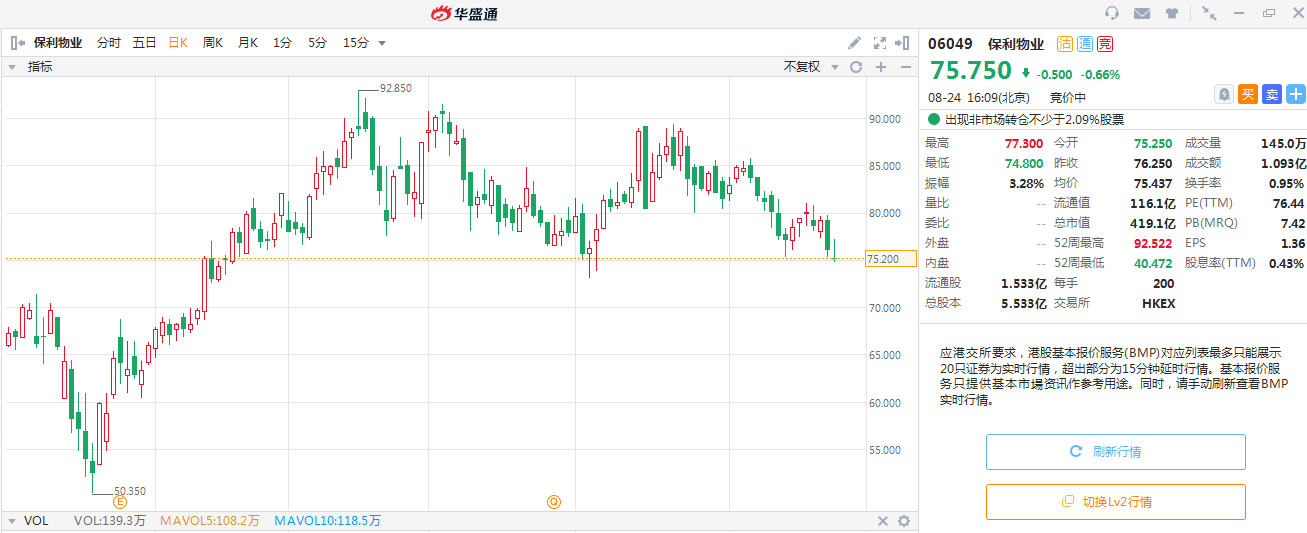
Task: Expand more timeframes after 15分
Action: [382, 43]
